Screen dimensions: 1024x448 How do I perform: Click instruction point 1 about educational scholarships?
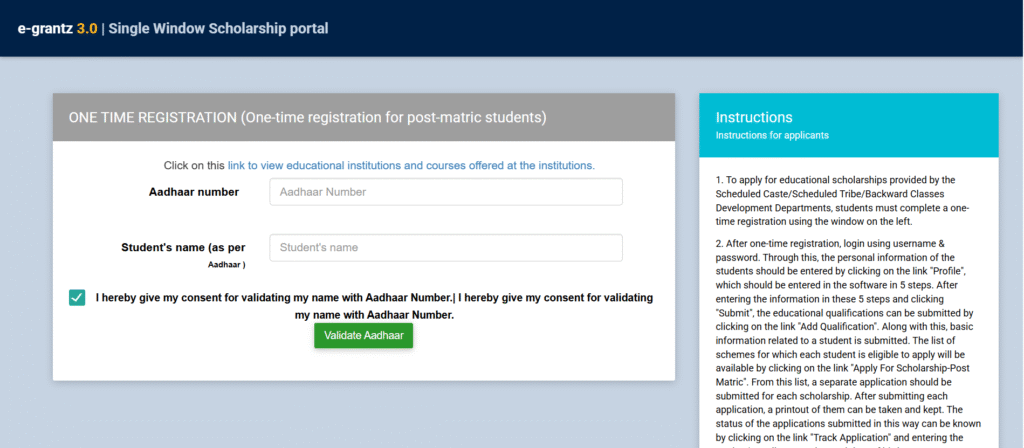pyautogui.click(x=845, y=200)
